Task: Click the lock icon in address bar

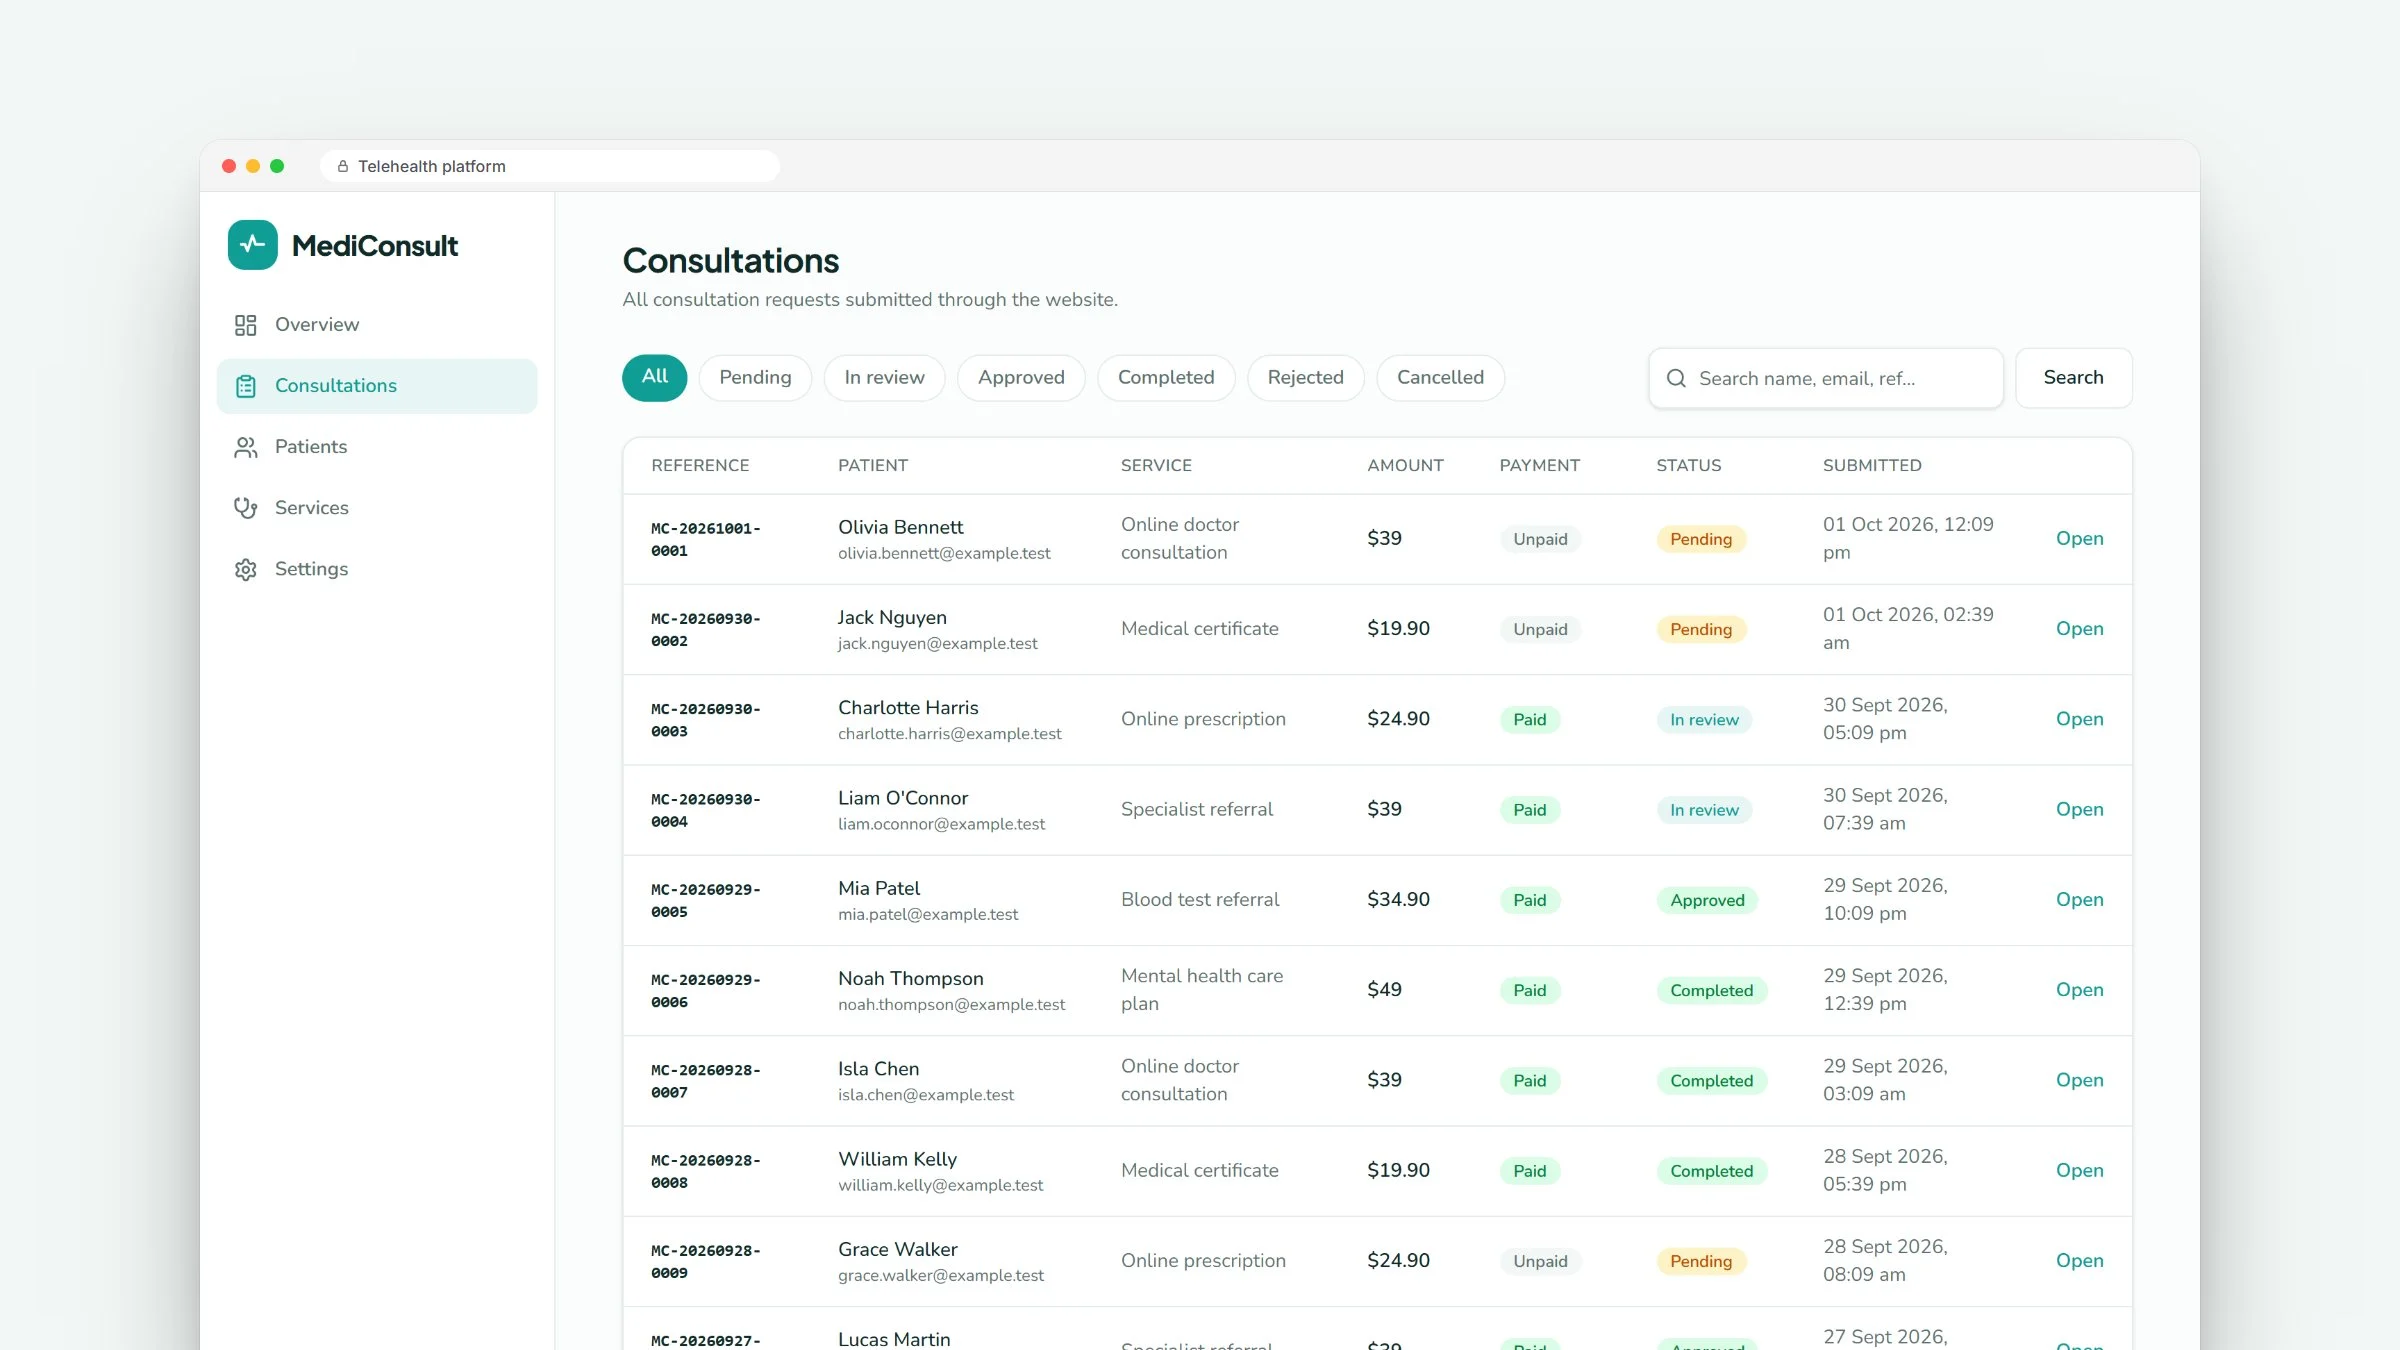Action: click(x=343, y=166)
